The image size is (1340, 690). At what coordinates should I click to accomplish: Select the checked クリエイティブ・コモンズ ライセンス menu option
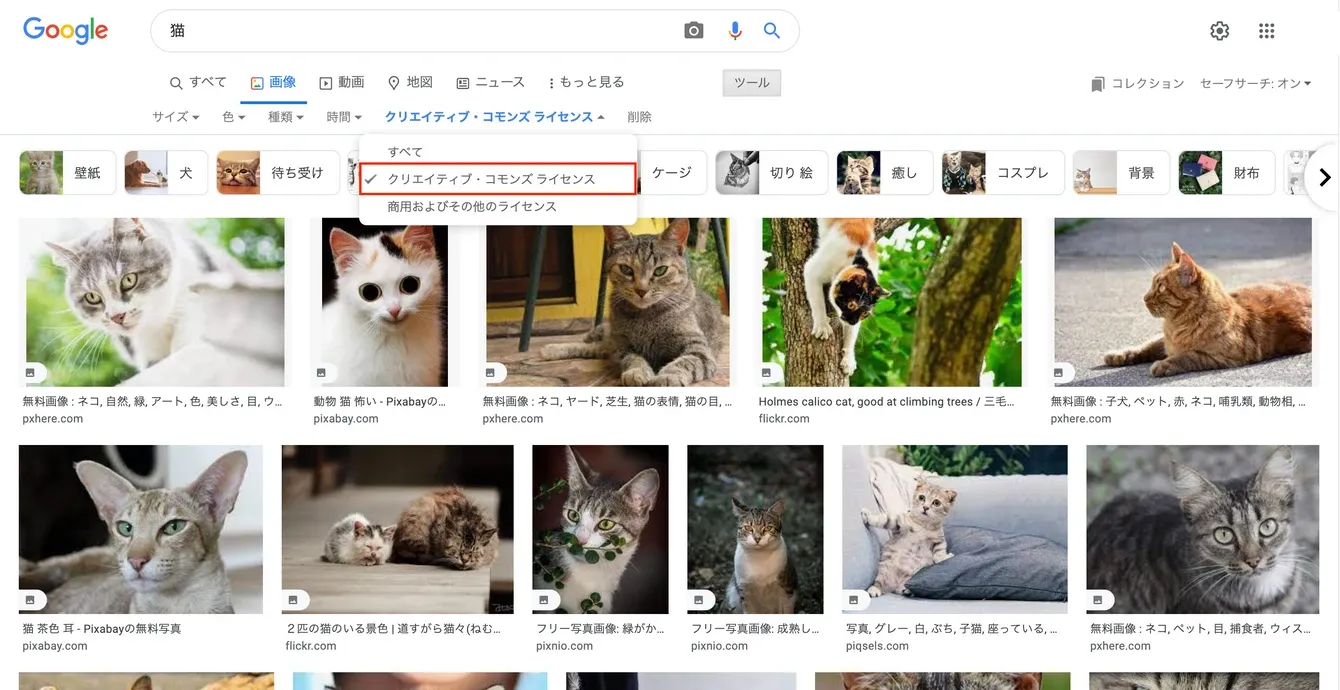[498, 179]
